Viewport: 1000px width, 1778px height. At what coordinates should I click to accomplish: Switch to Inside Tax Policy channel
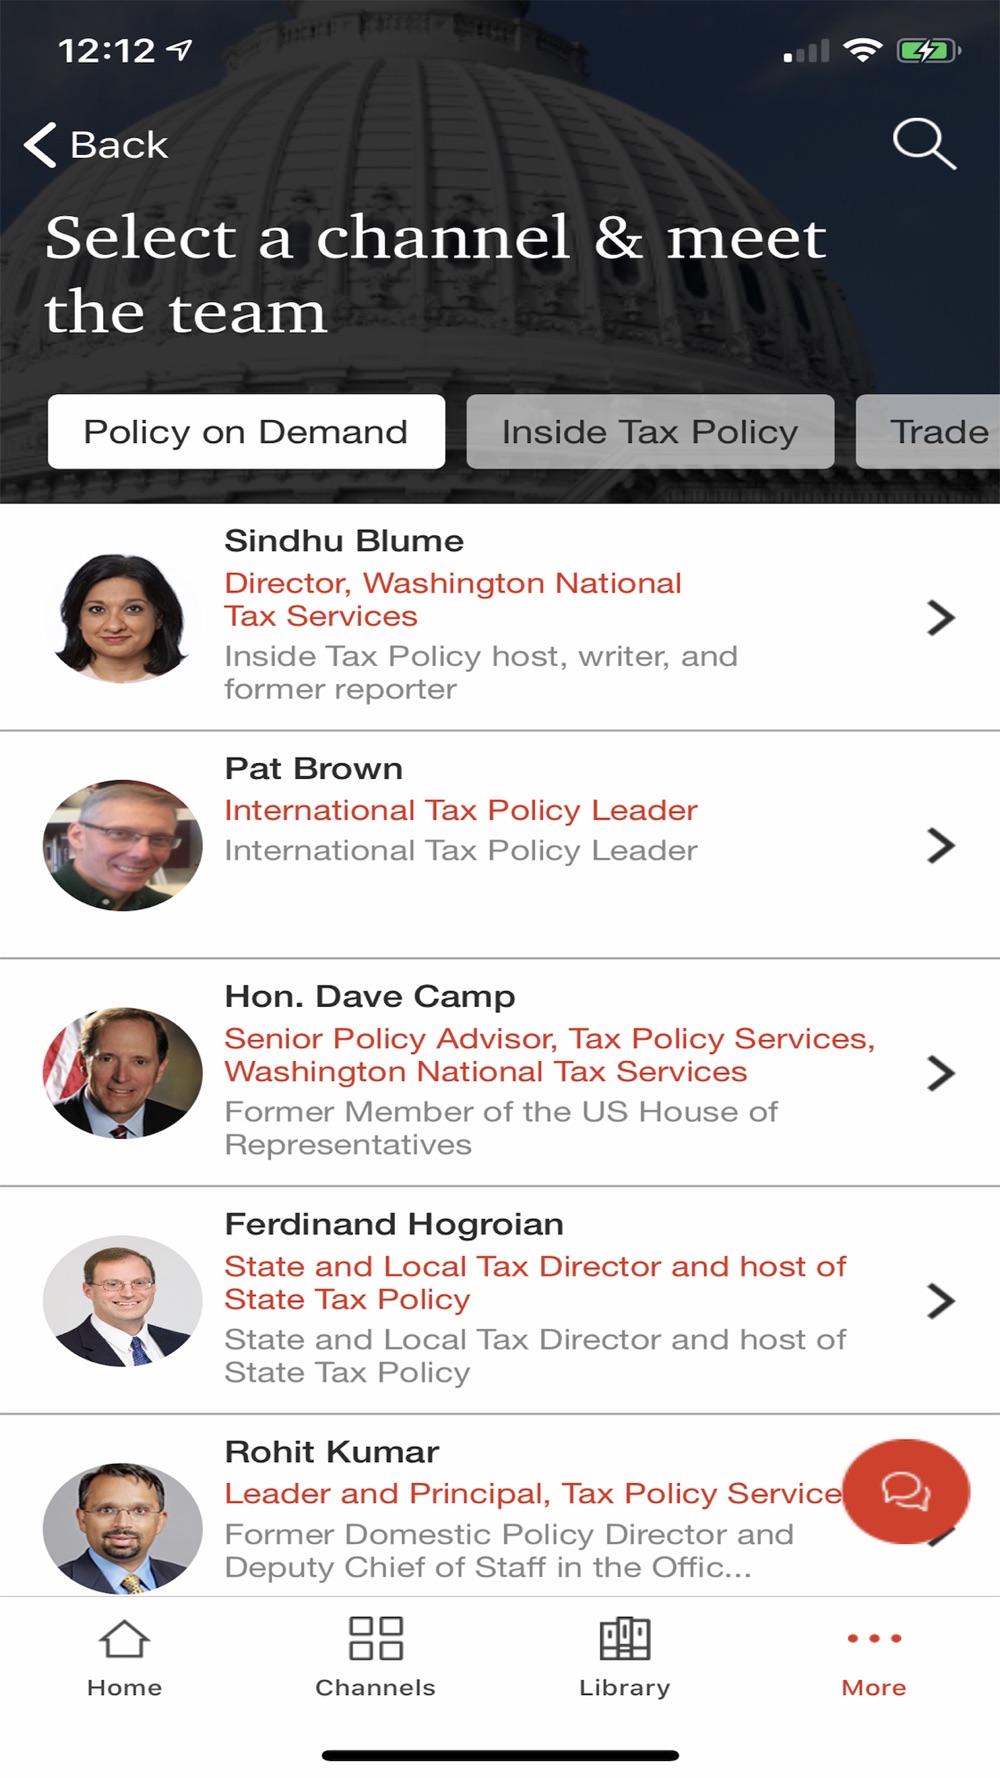tap(650, 432)
